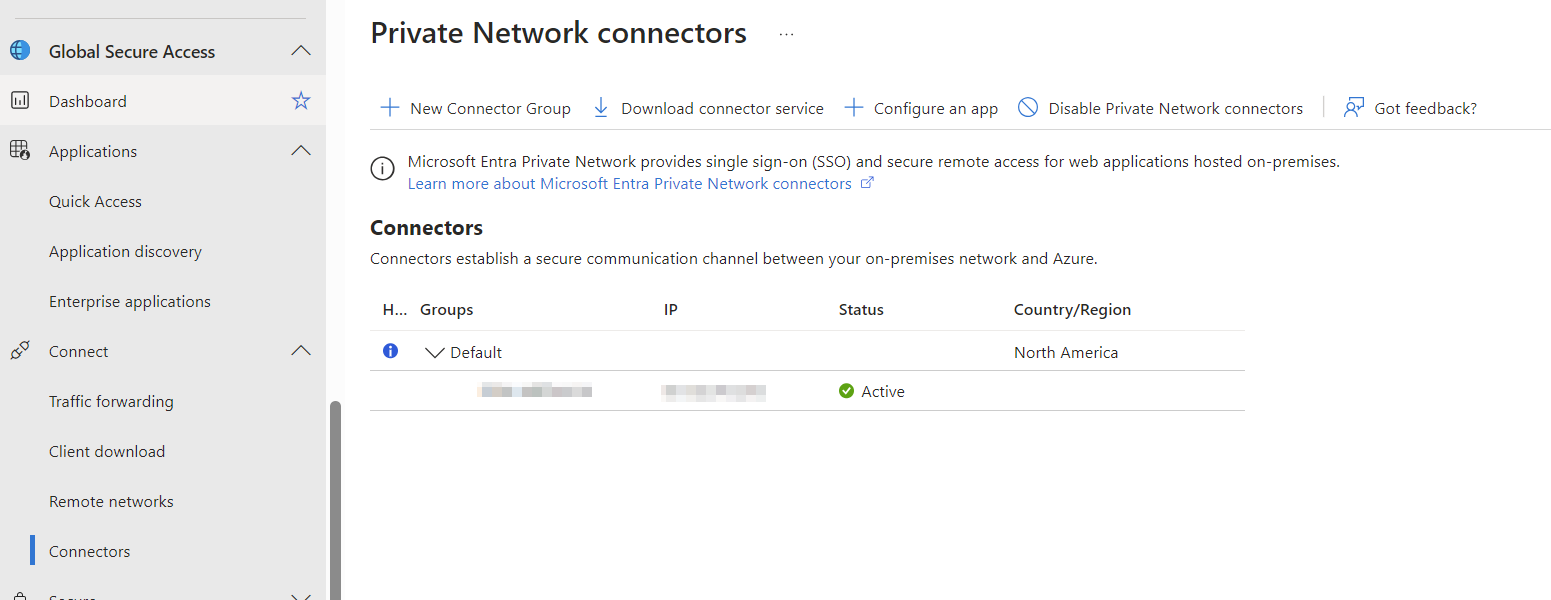Select Connectors in the sidebar
The height and width of the screenshot is (600, 1551).
click(x=89, y=551)
